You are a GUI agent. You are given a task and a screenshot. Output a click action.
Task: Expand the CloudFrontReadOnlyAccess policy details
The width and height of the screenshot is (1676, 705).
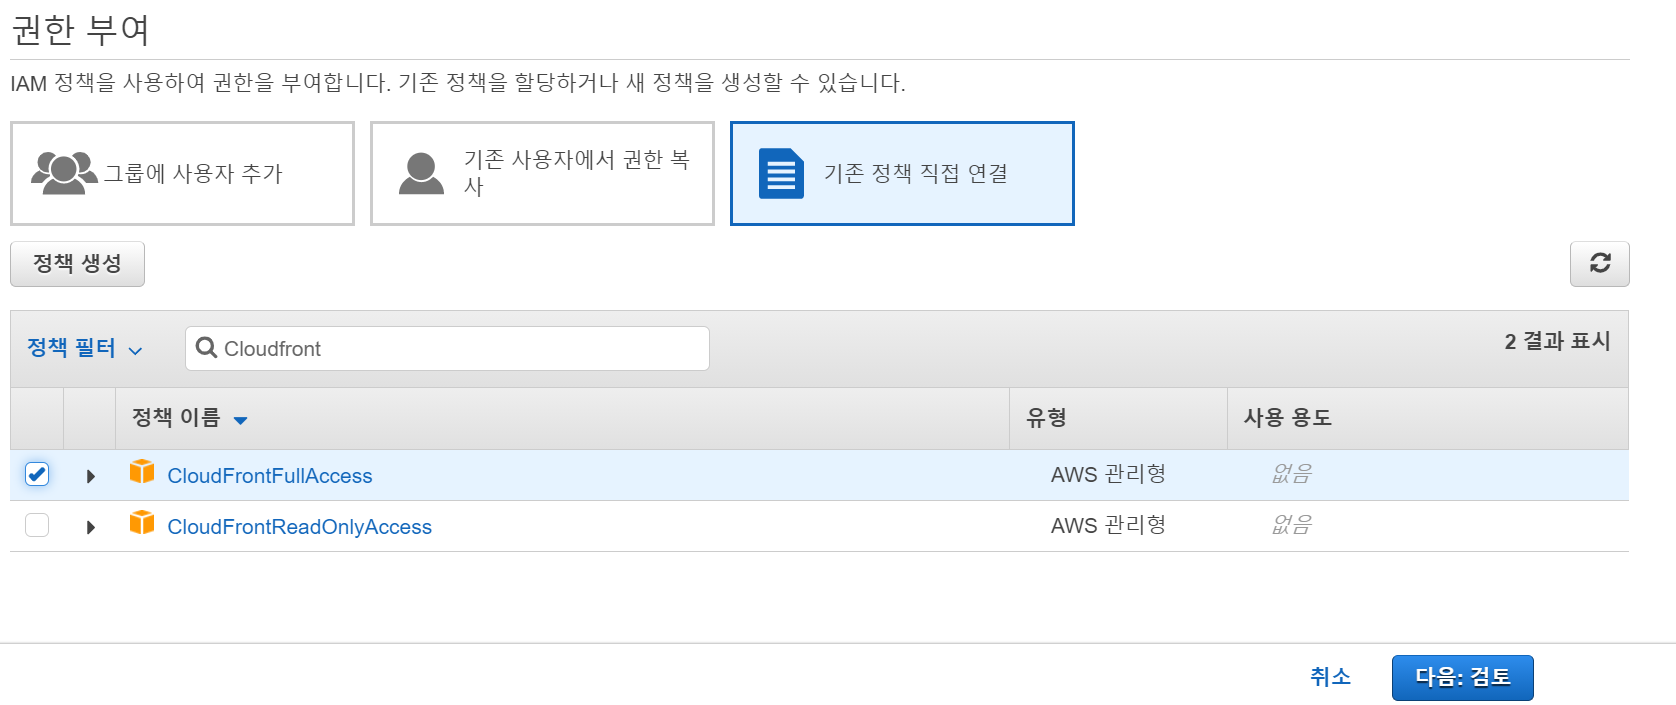pyautogui.click(x=90, y=526)
